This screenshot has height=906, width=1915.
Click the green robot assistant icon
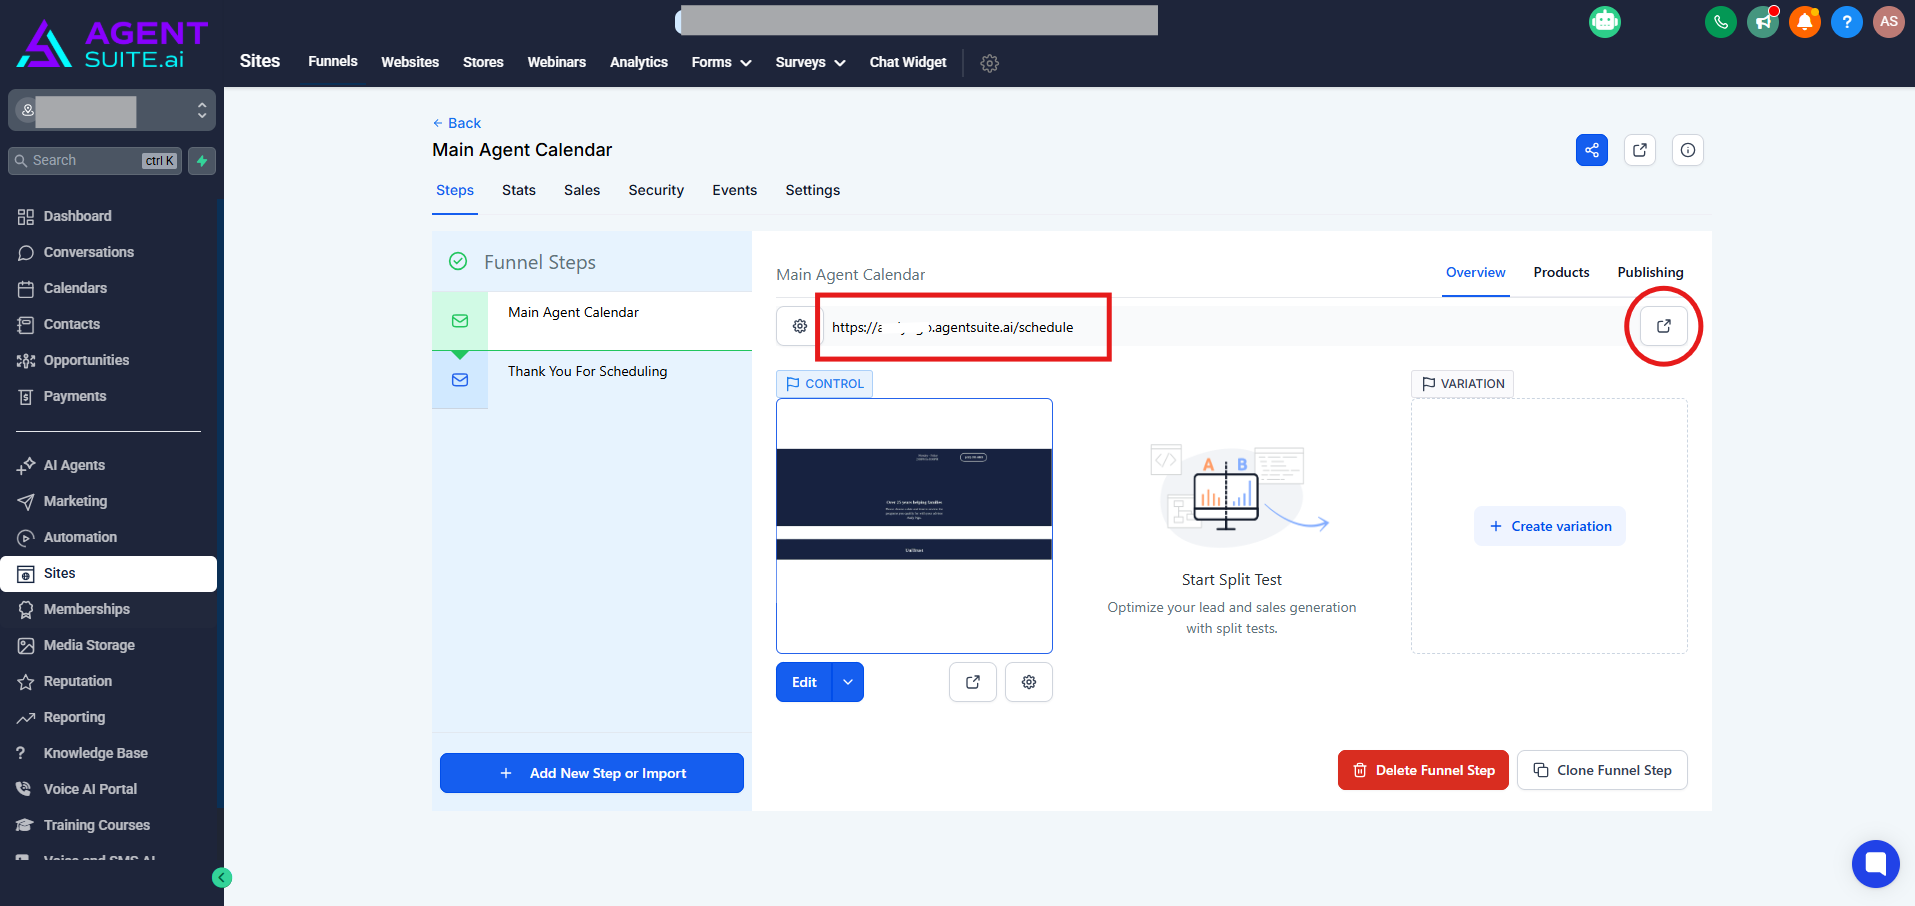[1605, 21]
